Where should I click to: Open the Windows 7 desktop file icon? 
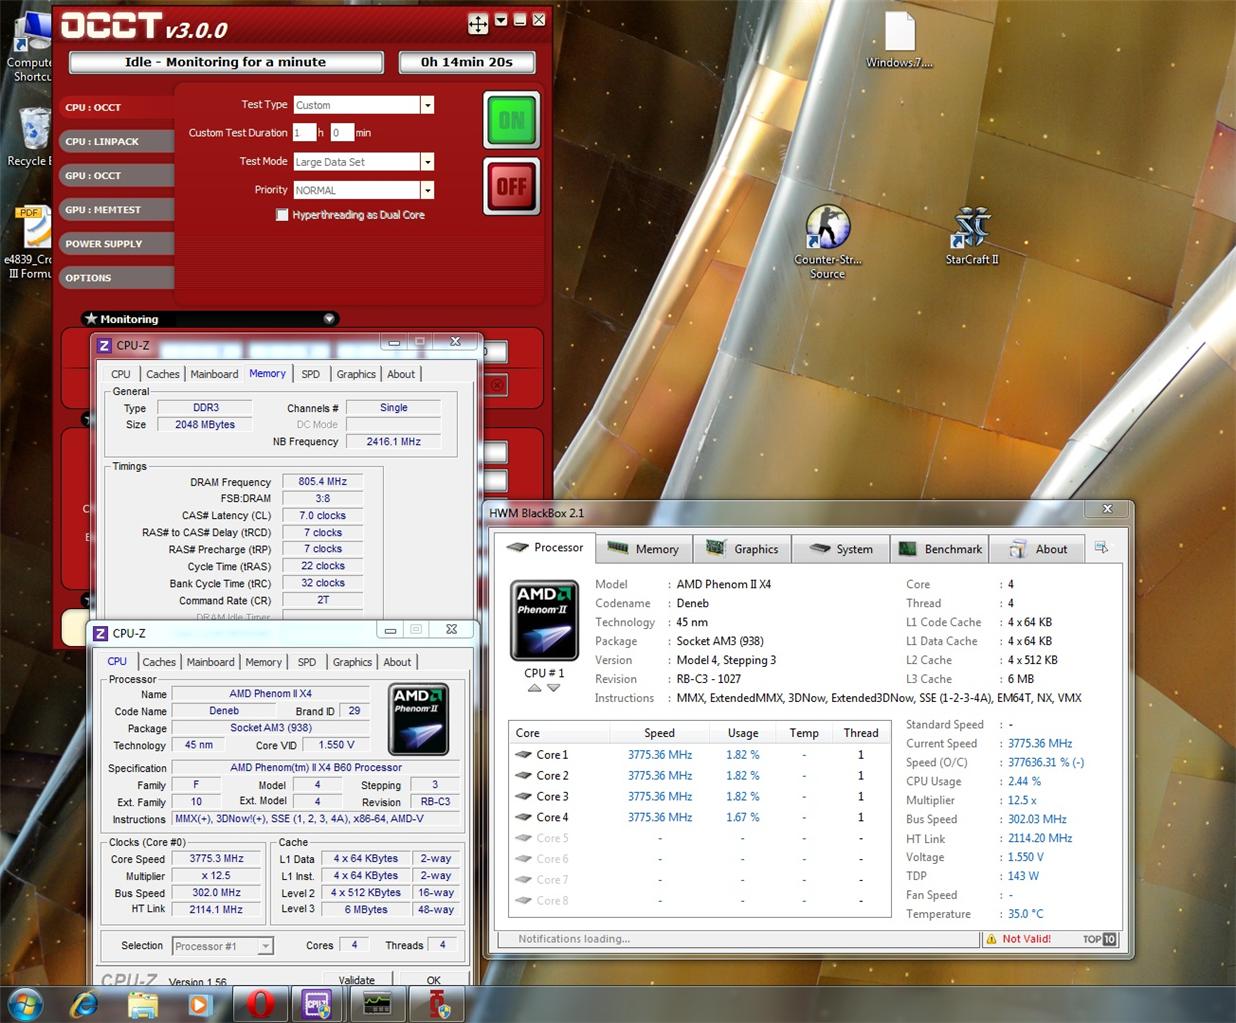[899, 40]
